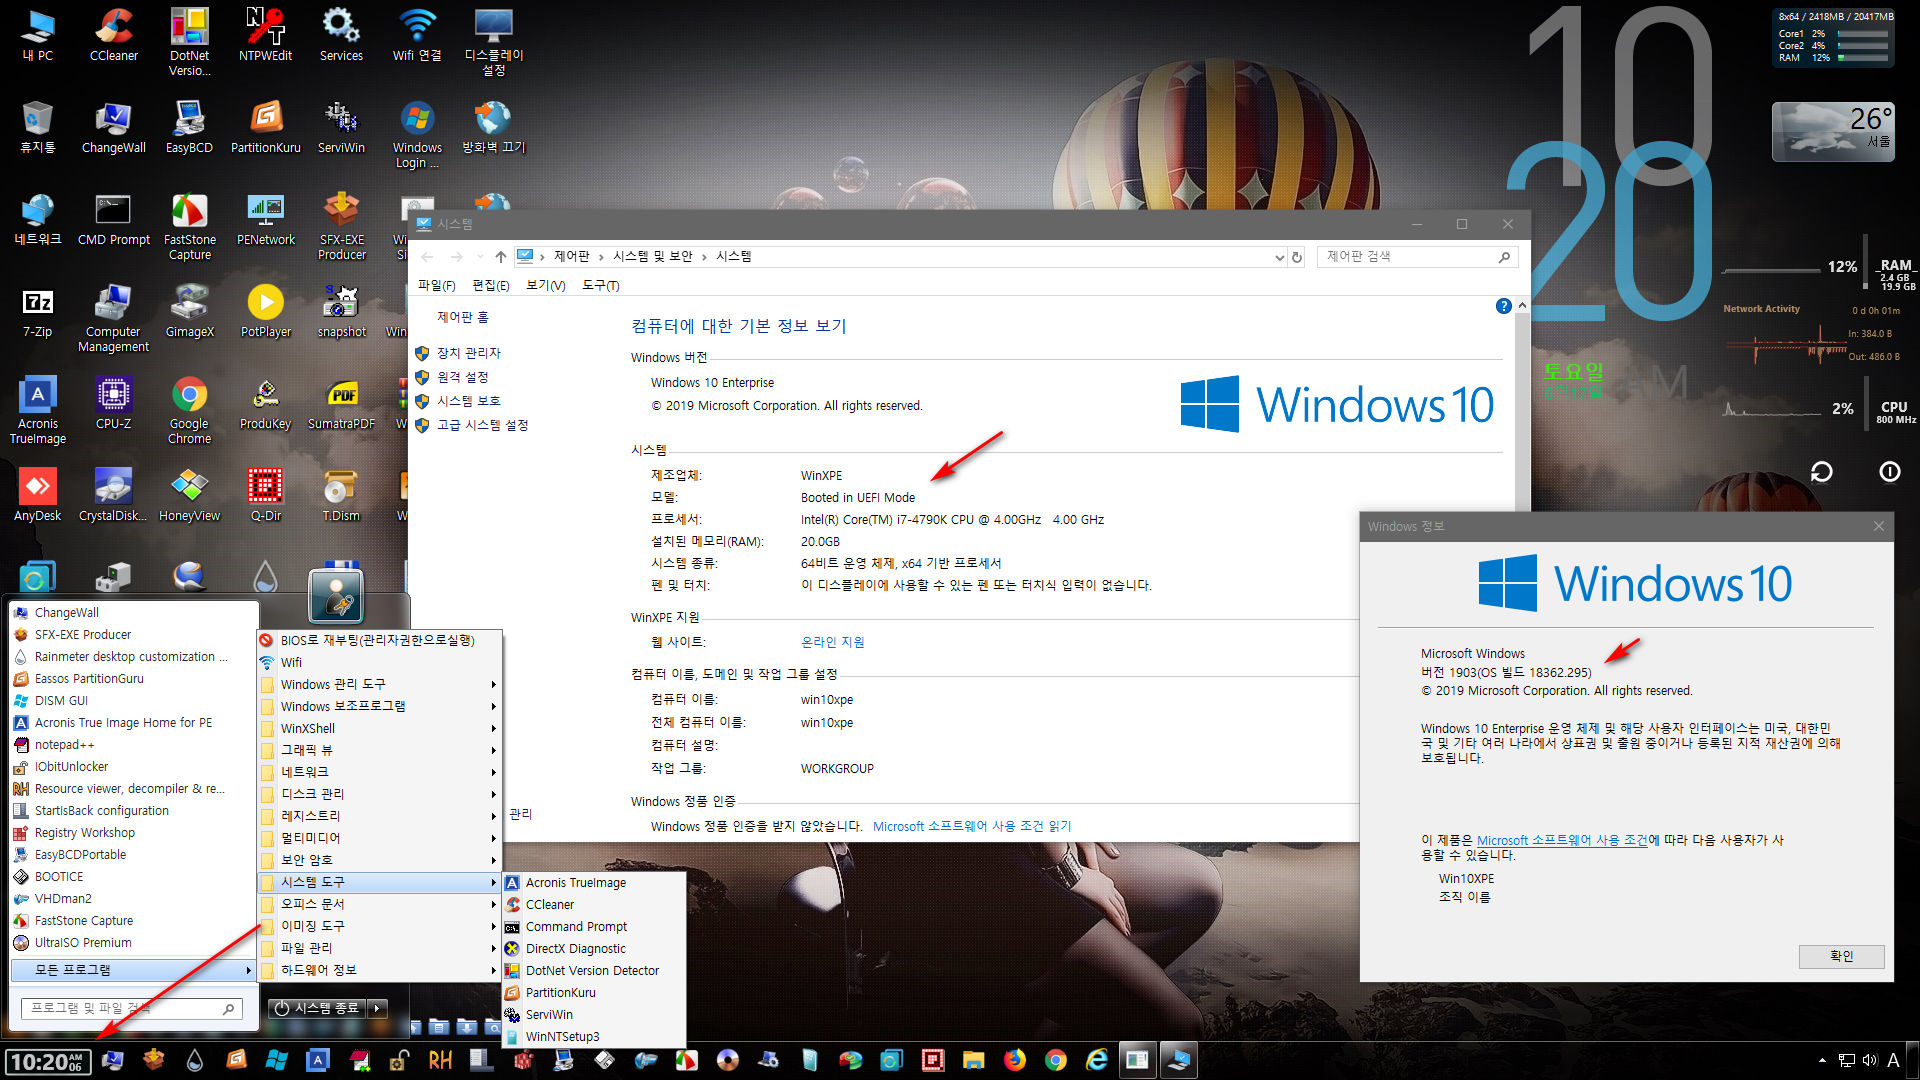Click the Rainmeter refresh icon
Screen dimensions: 1920x1080
pos(1821,471)
